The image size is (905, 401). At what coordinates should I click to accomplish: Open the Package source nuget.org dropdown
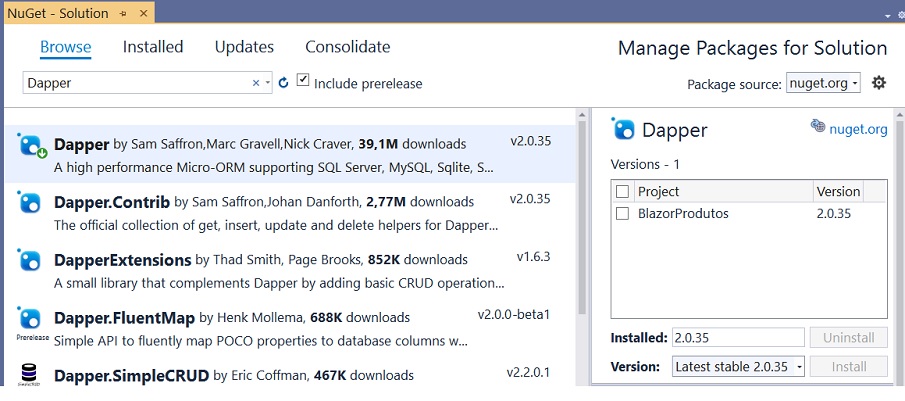click(x=823, y=83)
